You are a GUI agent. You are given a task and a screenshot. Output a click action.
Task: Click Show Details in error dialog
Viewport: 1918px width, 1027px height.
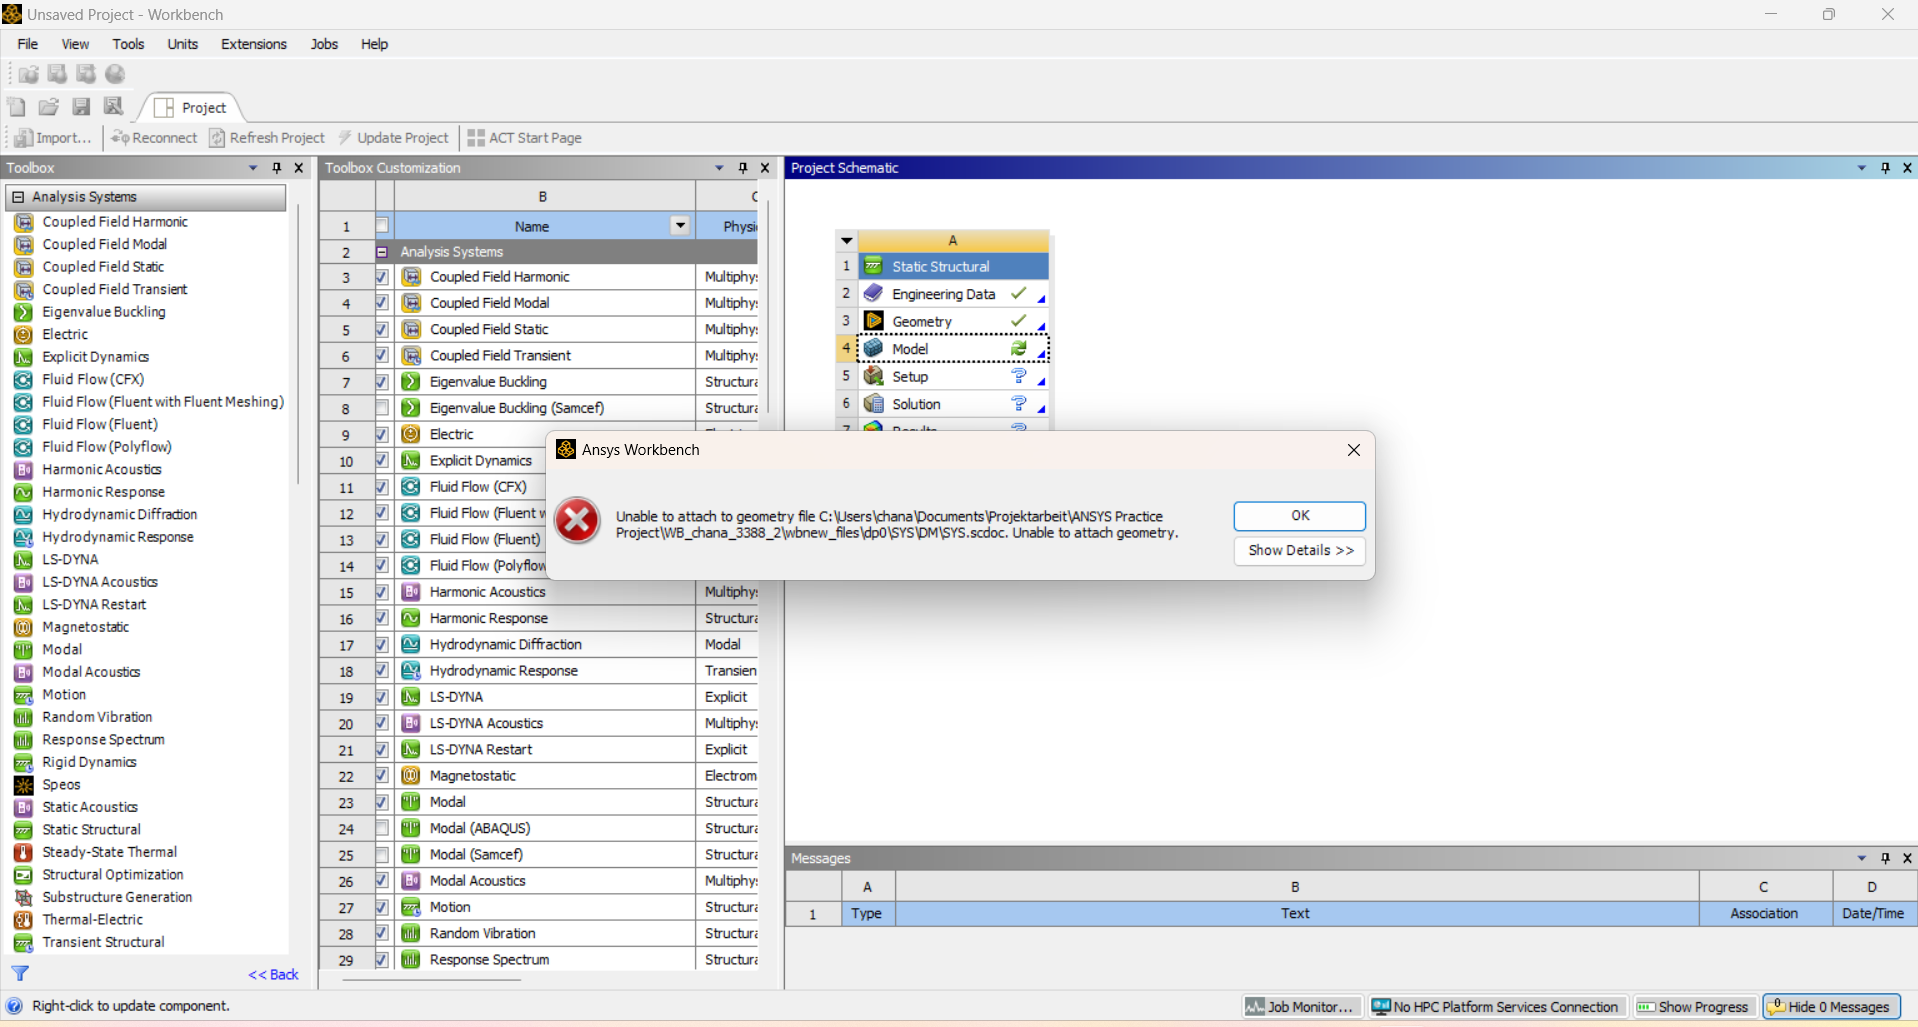(x=1299, y=551)
